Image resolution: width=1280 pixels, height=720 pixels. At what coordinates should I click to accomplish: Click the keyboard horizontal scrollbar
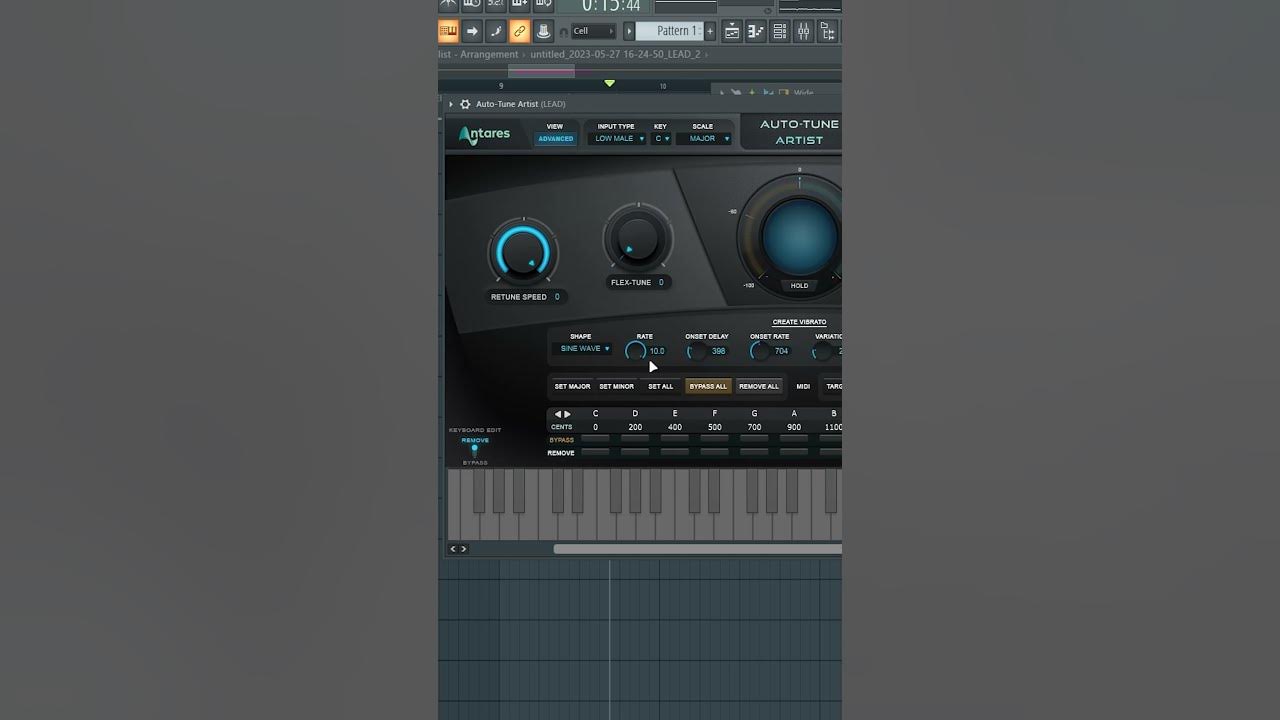click(697, 548)
